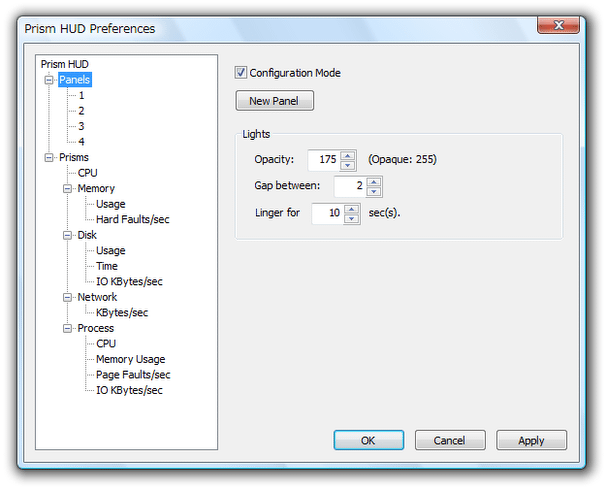Increase Opacity with the up arrow
607x490 pixels.
[348, 156]
